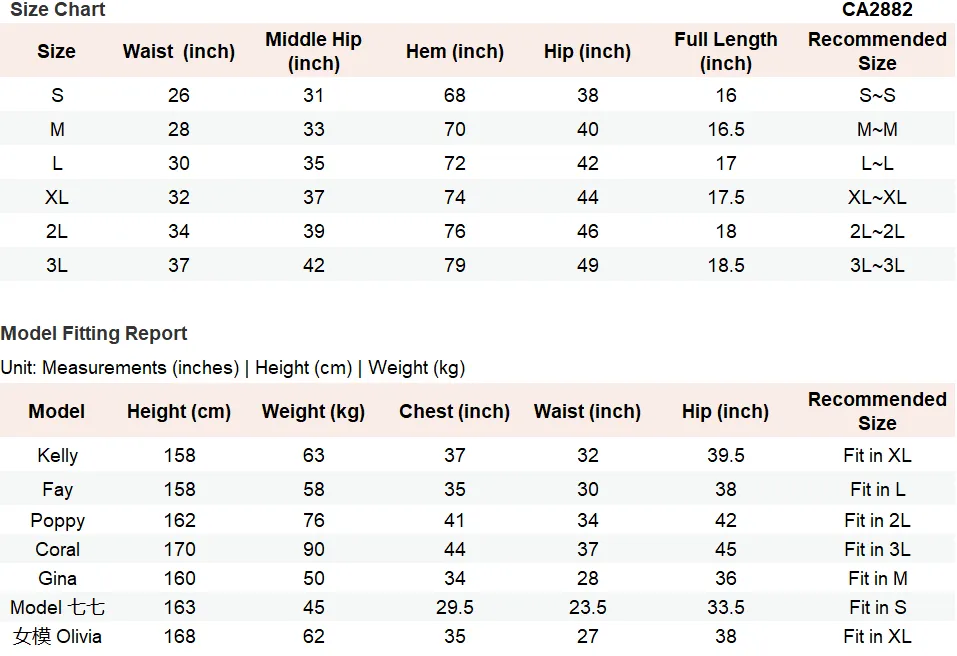Select the CA2882 product code
The image size is (957, 656).
coord(877,9)
